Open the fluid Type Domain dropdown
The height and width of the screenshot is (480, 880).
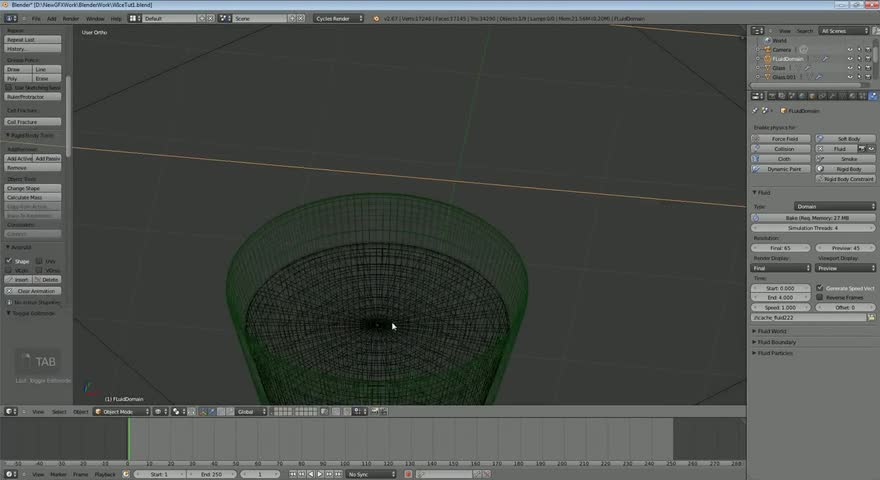835,207
